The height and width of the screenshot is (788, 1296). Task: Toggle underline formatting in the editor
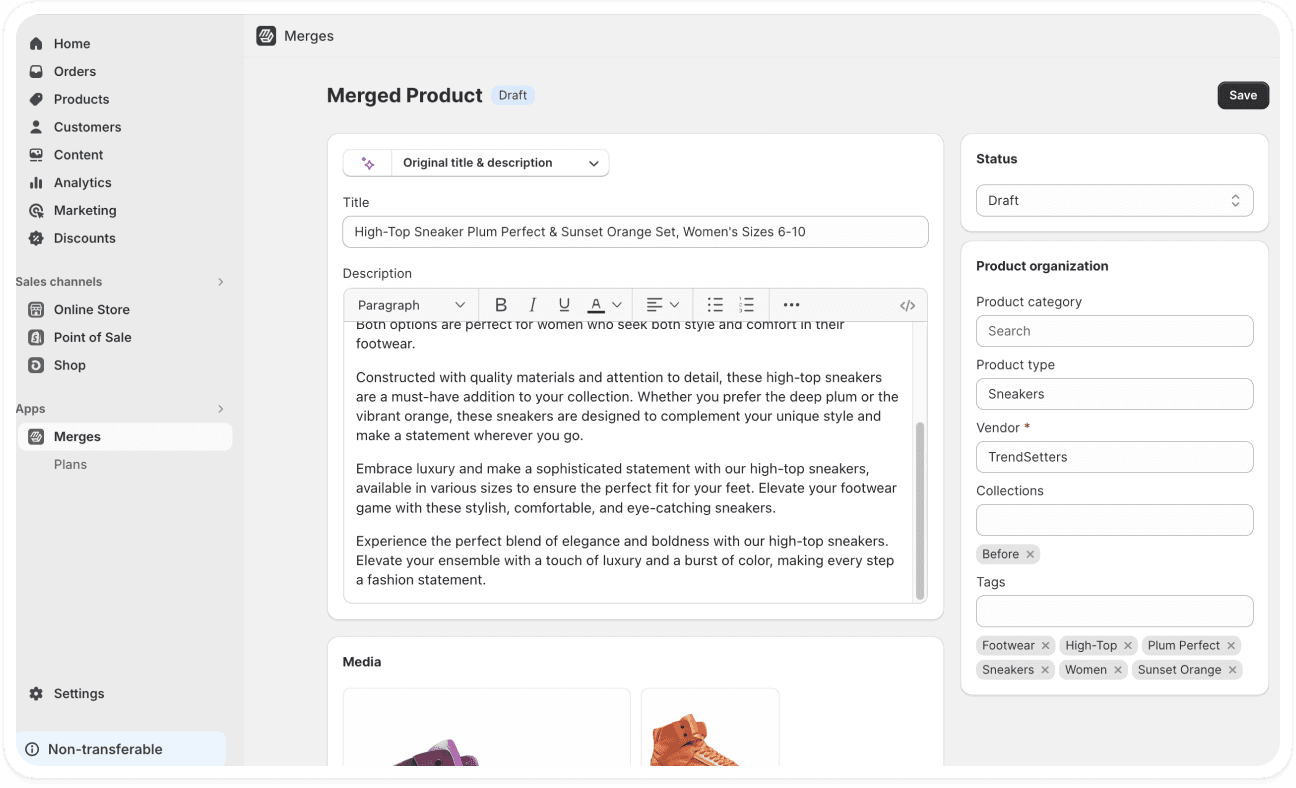563,304
